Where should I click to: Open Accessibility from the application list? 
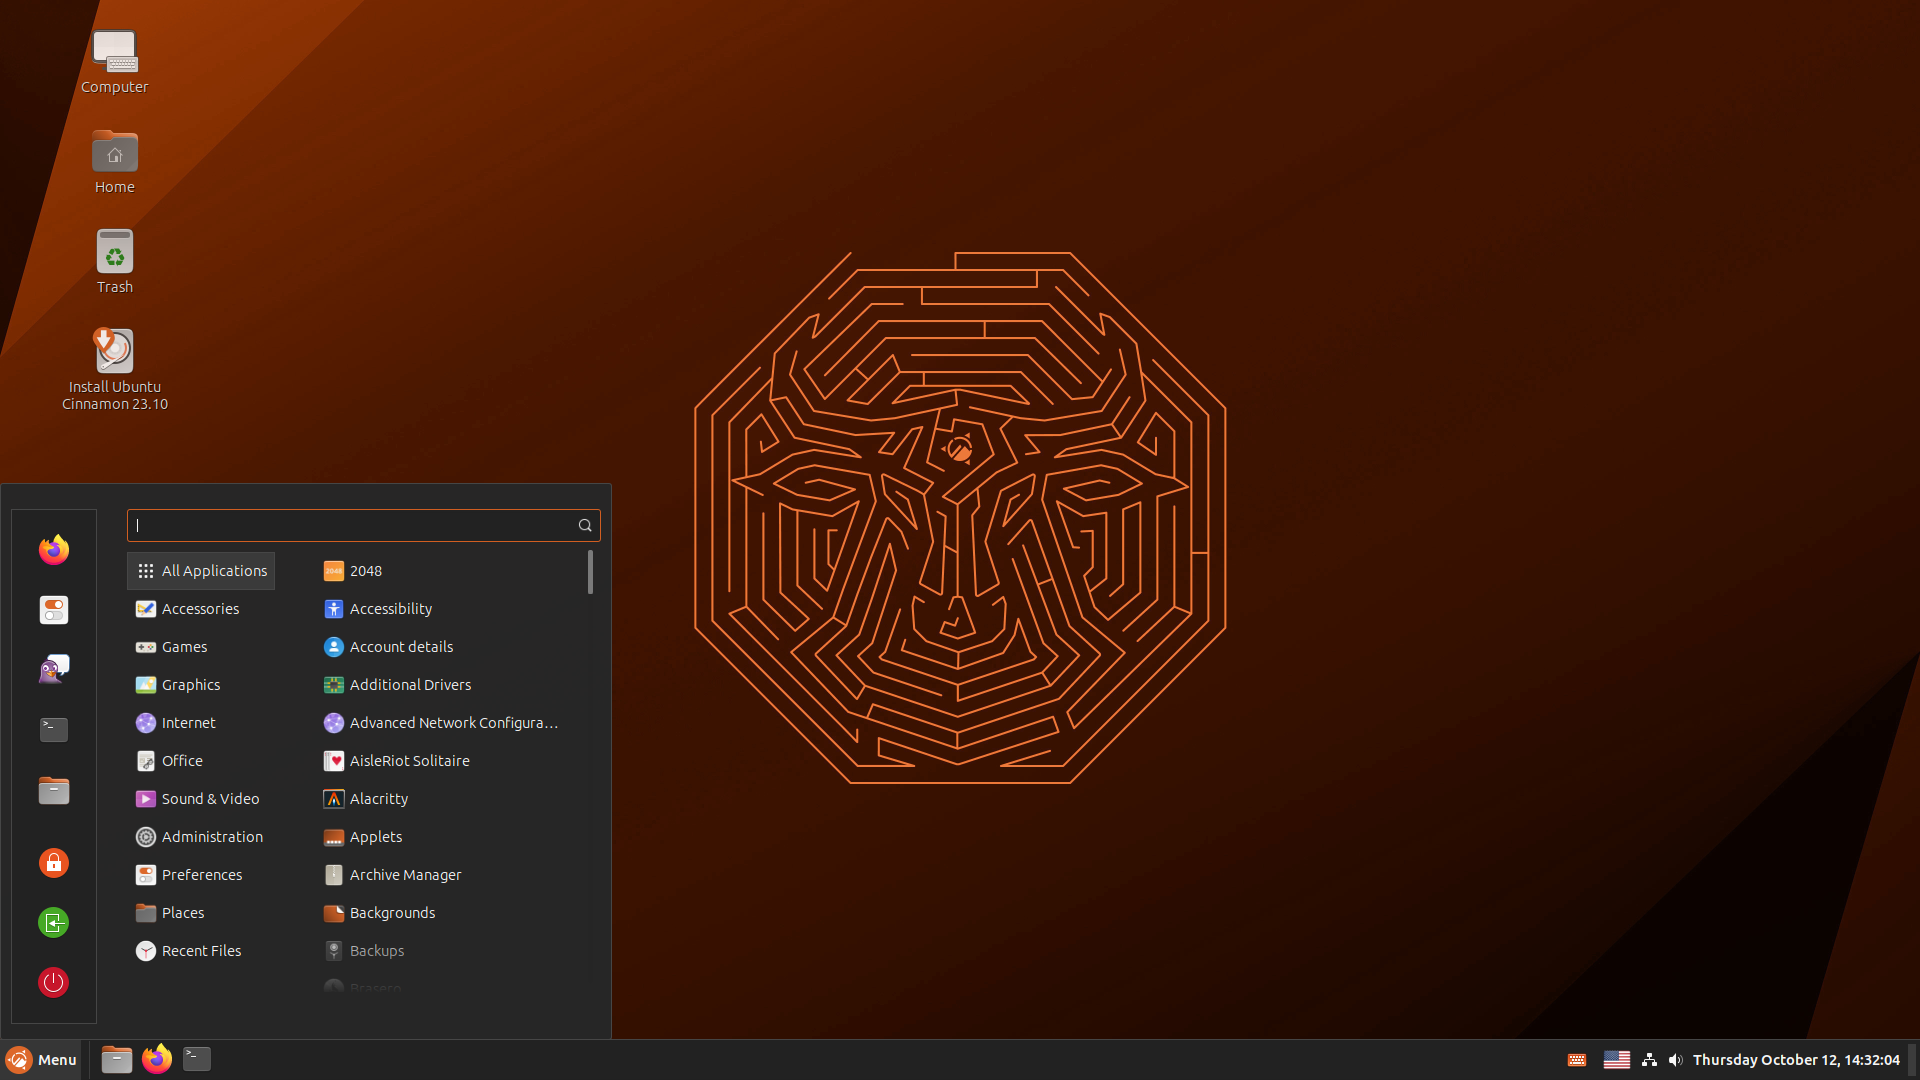(450, 609)
